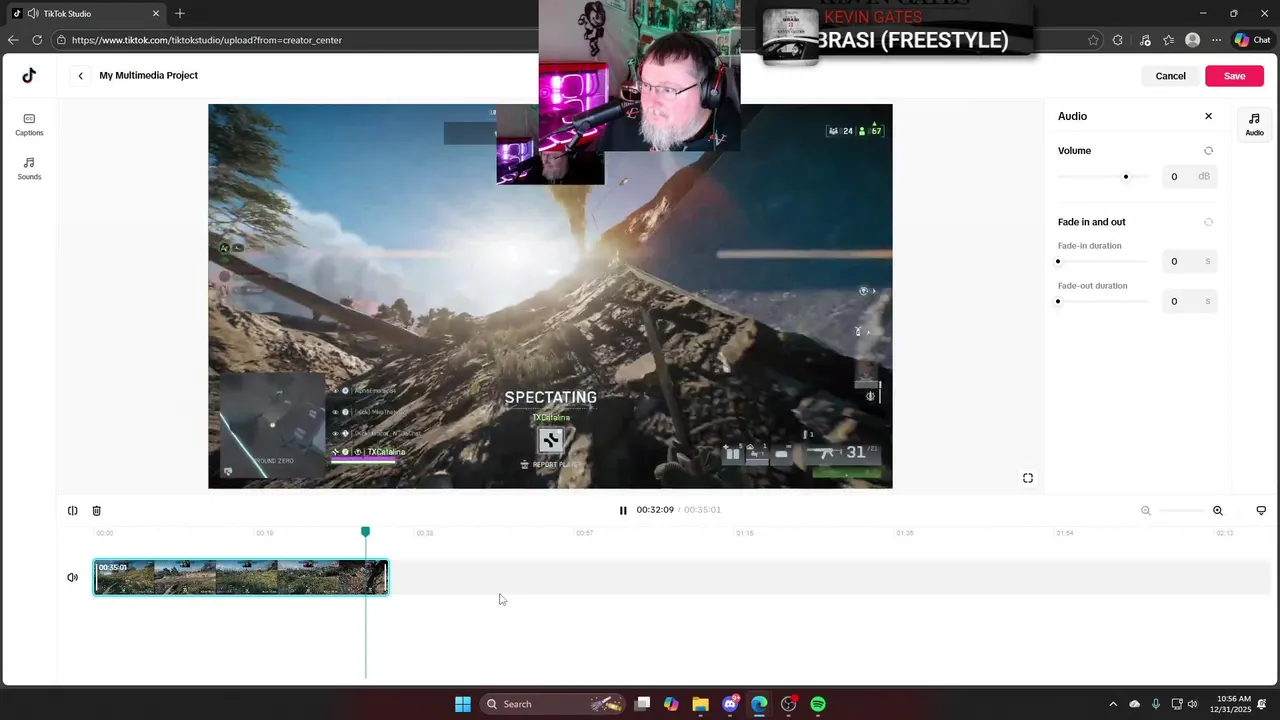Viewport: 1280px width, 720px height.
Task: Click the Fade-in duration slider handle
Action: click(1058, 262)
